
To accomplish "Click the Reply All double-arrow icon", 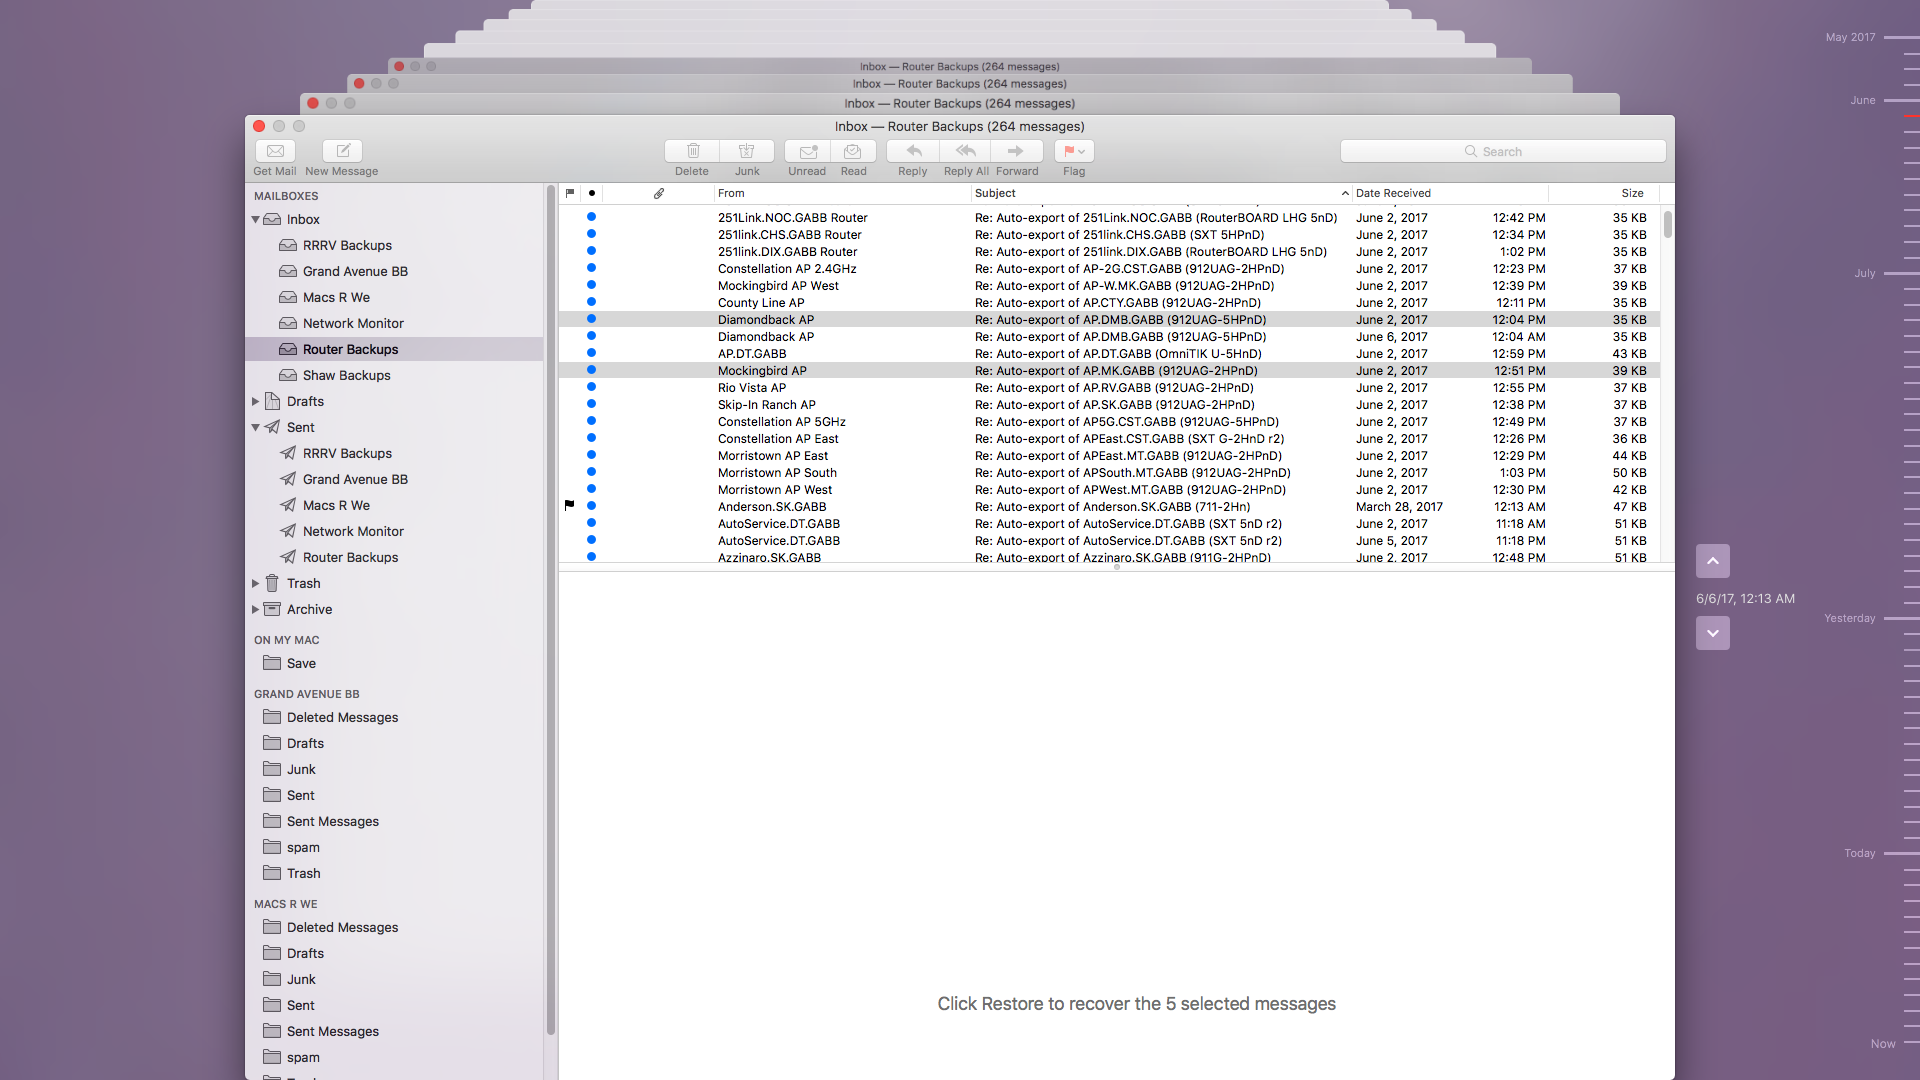I will click(x=965, y=151).
